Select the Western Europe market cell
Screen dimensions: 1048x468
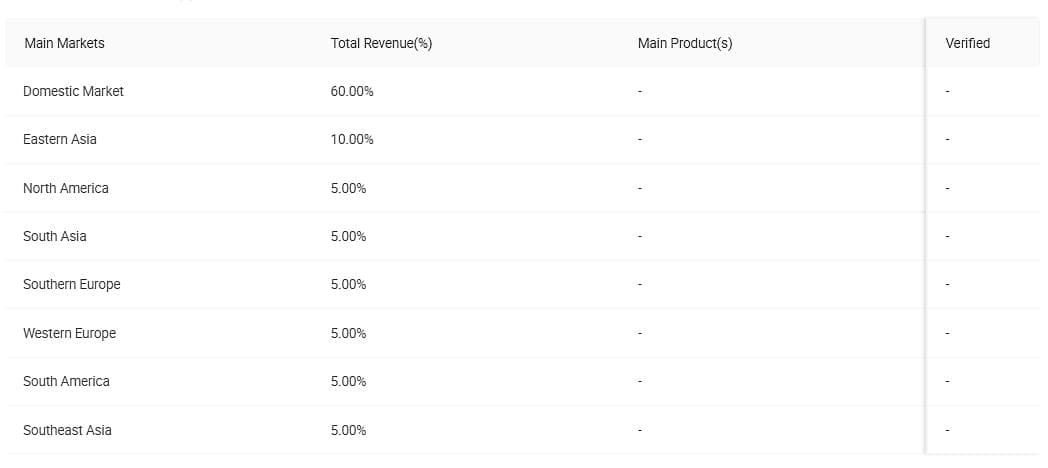[x=69, y=333]
